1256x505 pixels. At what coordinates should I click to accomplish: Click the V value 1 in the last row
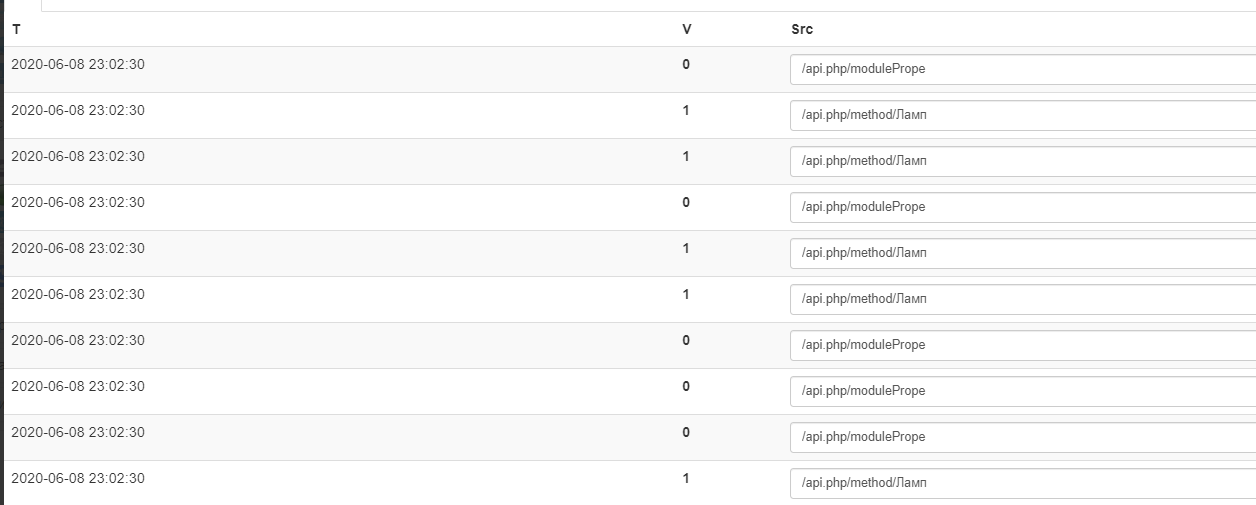pyautogui.click(x=686, y=479)
